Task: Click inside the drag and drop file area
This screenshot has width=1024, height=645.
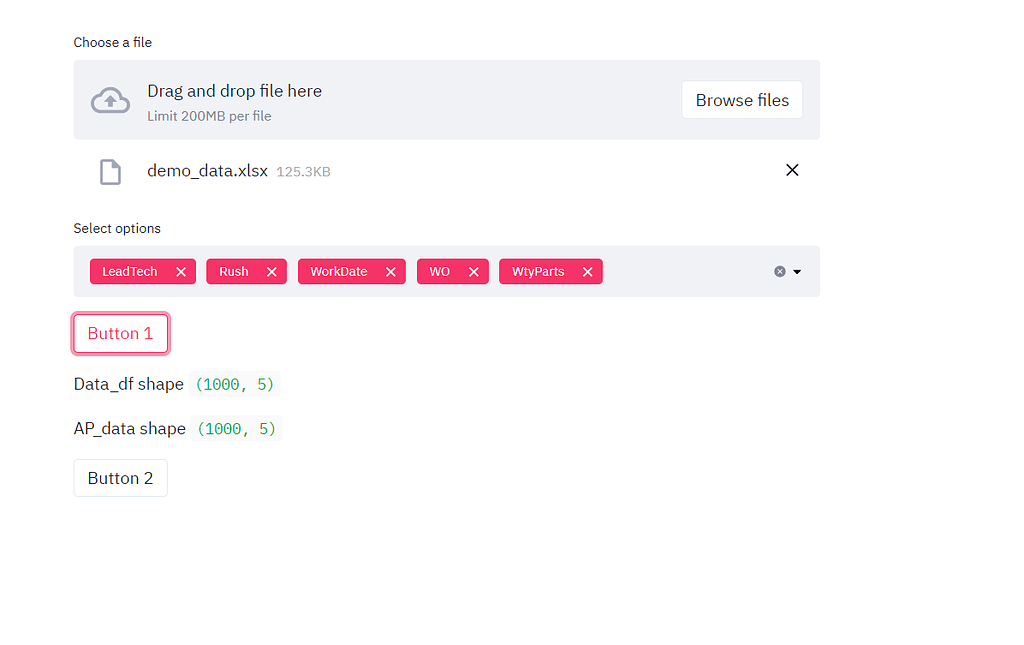Action: 400,99
